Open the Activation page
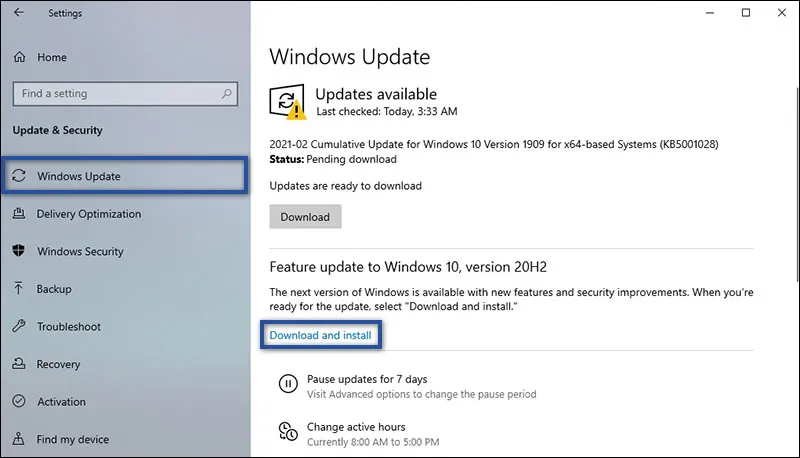This screenshot has height=458, width=800. (124, 401)
